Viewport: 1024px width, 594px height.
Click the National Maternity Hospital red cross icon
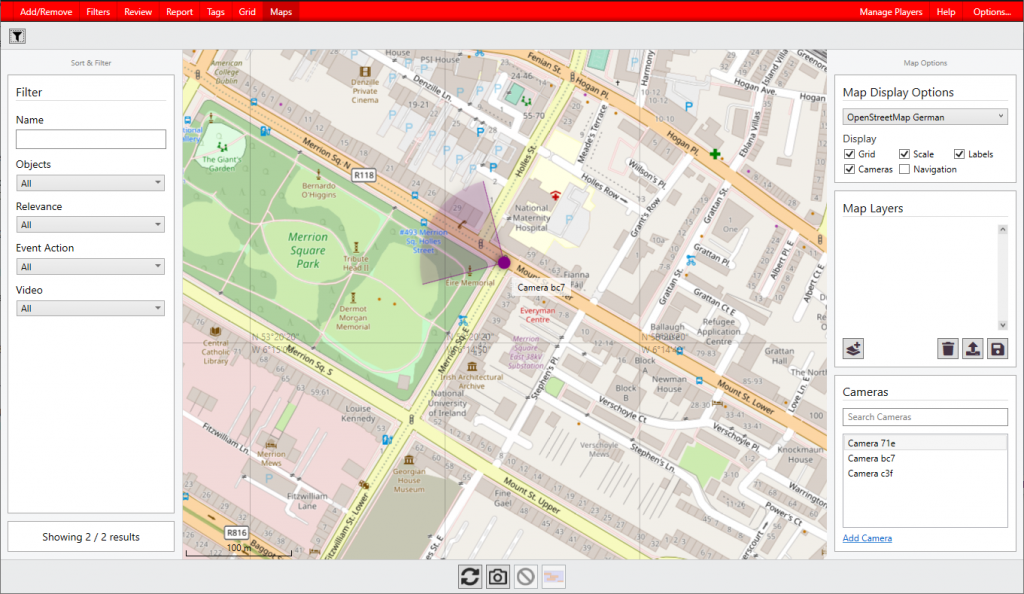pyautogui.click(x=555, y=195)
